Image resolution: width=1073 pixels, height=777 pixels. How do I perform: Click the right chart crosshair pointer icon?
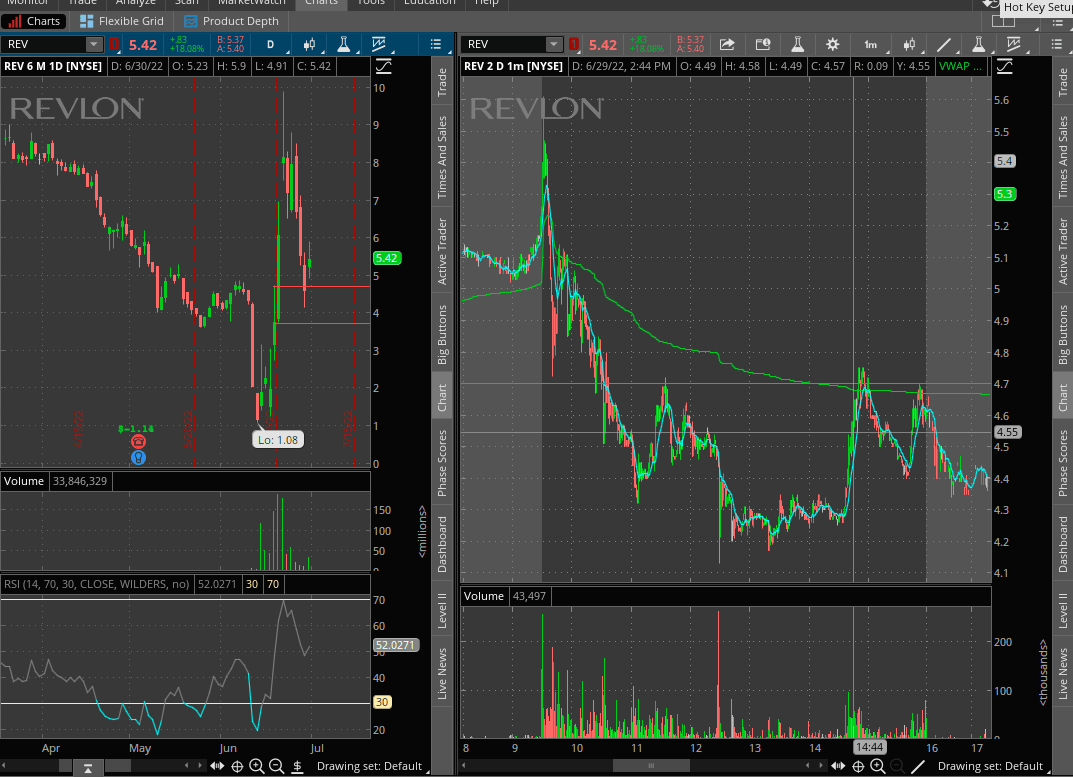pos(858,766)
